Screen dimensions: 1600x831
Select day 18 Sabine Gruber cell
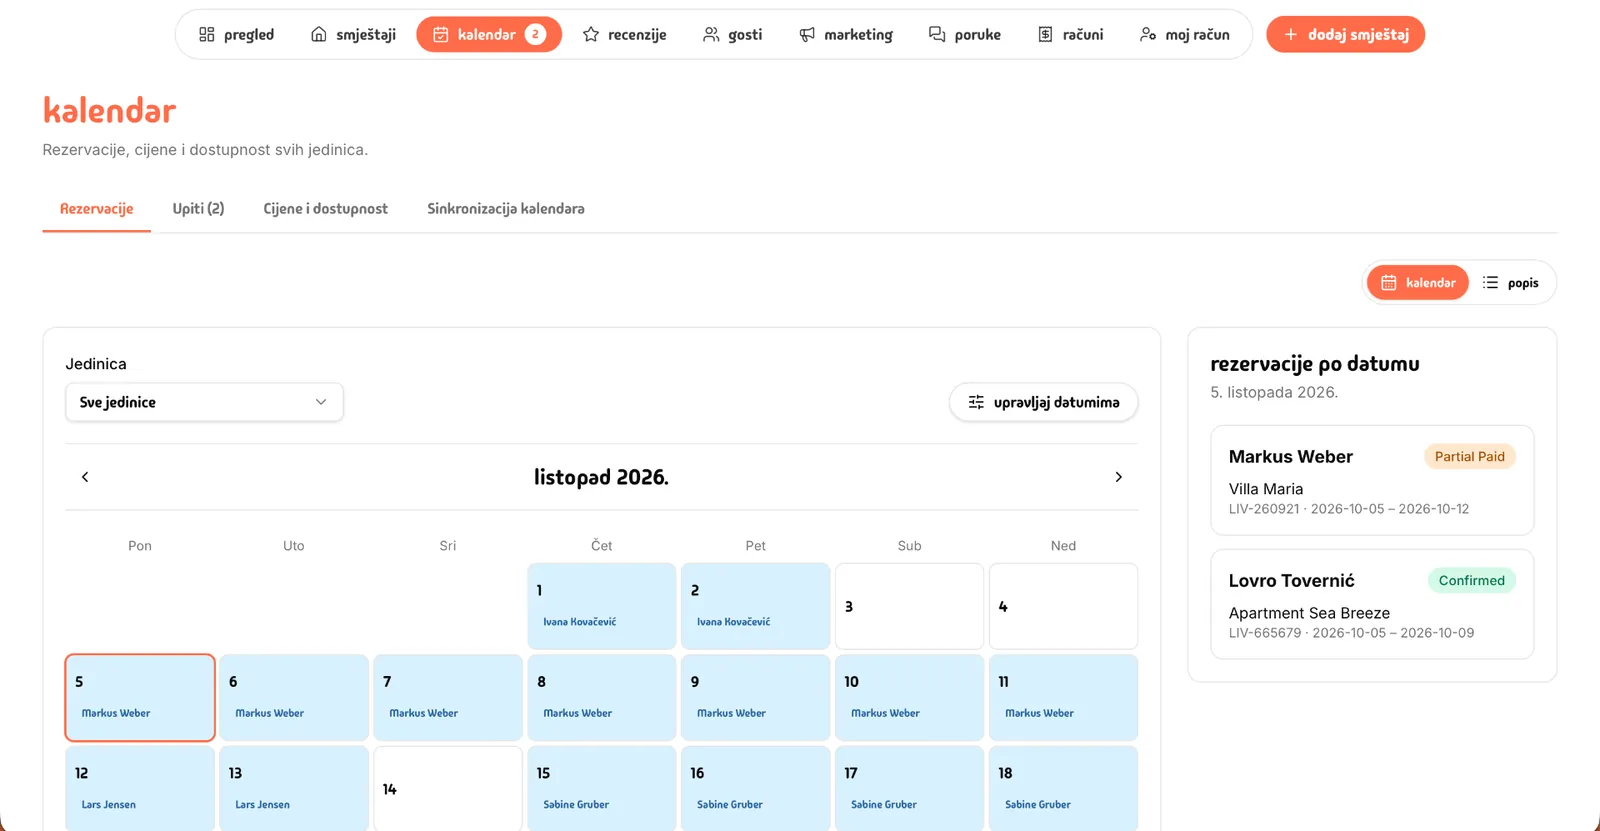[1063, 789]
